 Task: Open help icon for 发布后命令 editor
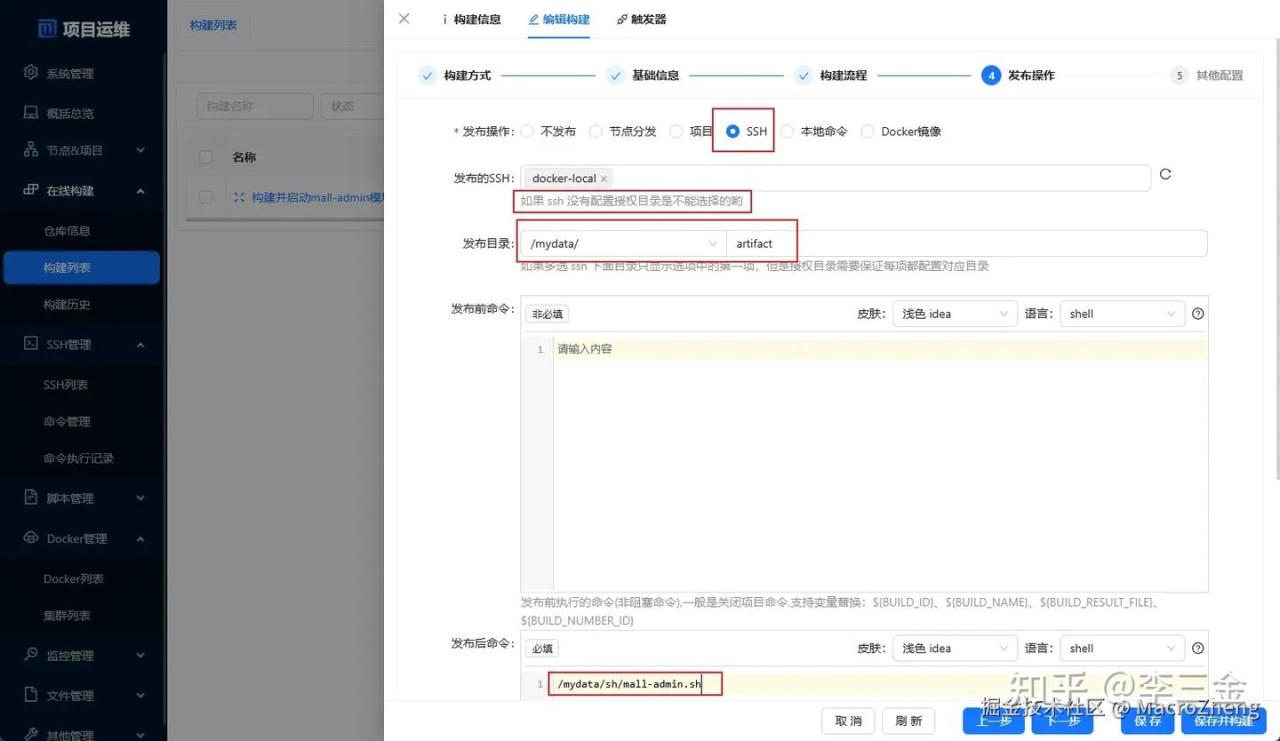point(1198,648)
